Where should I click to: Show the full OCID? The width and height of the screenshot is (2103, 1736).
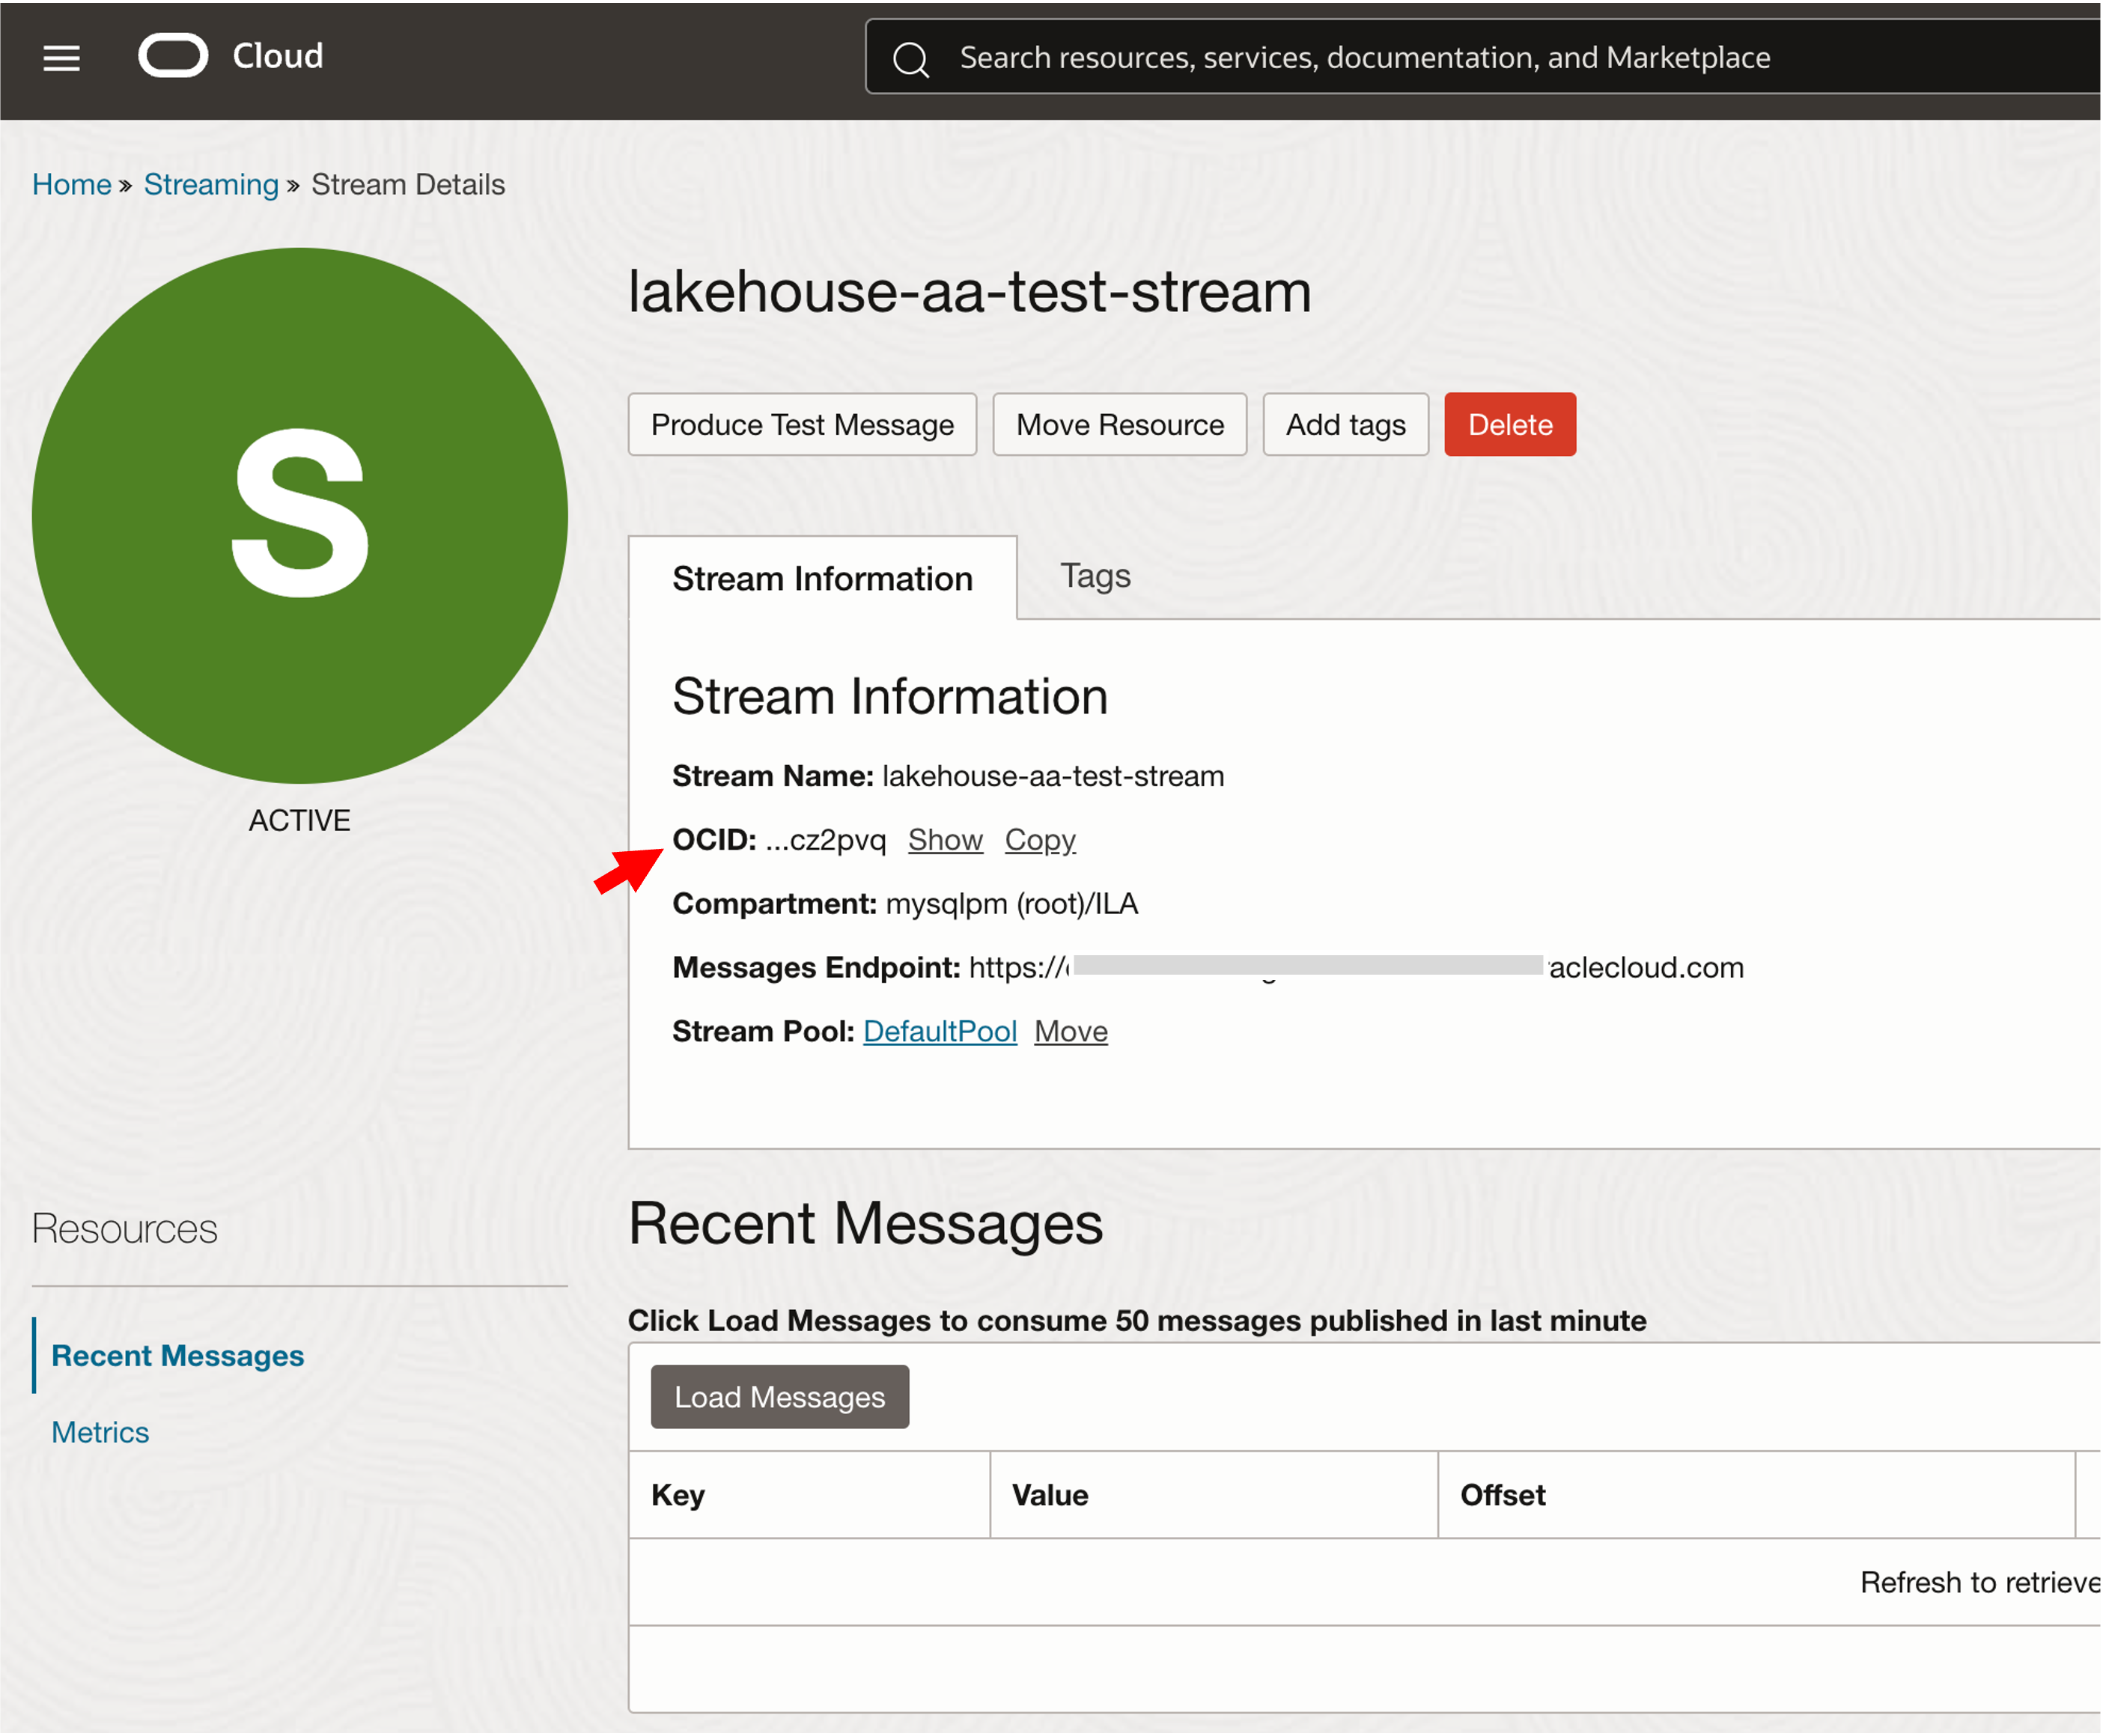(945, 840)
